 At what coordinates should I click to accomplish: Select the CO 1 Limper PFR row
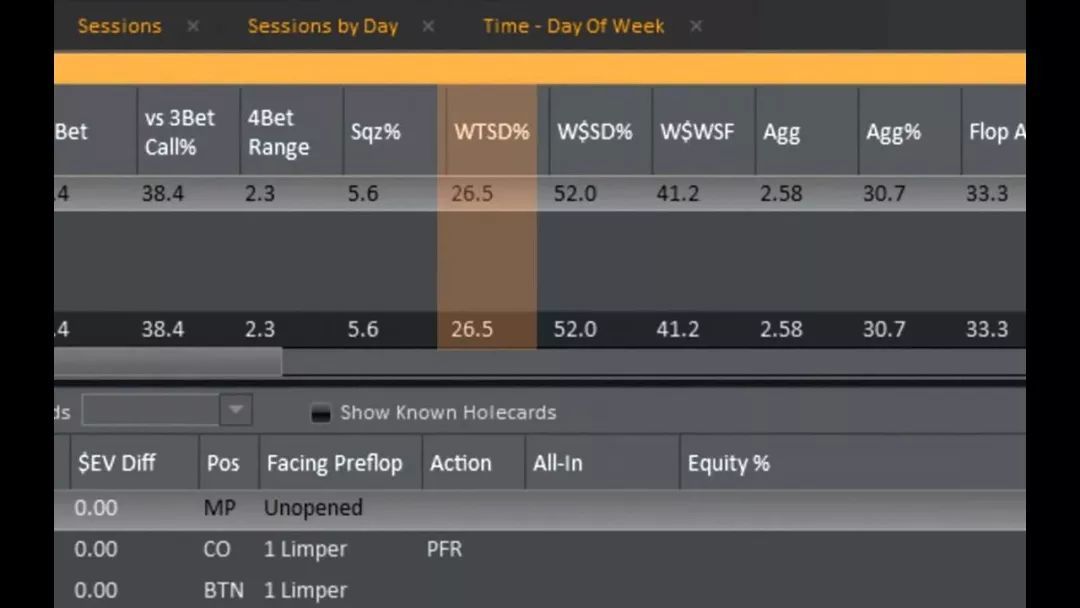[539, 549]
